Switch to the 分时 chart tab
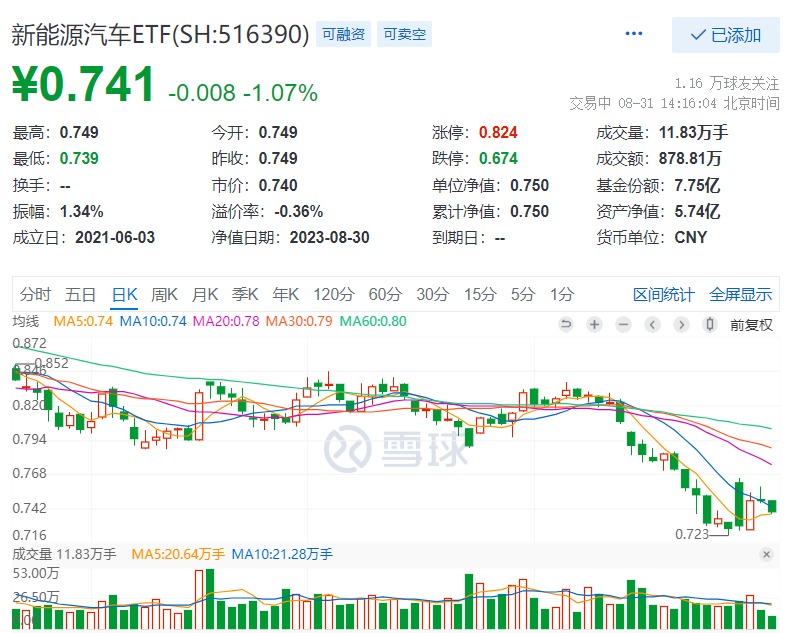 point(35,294)
